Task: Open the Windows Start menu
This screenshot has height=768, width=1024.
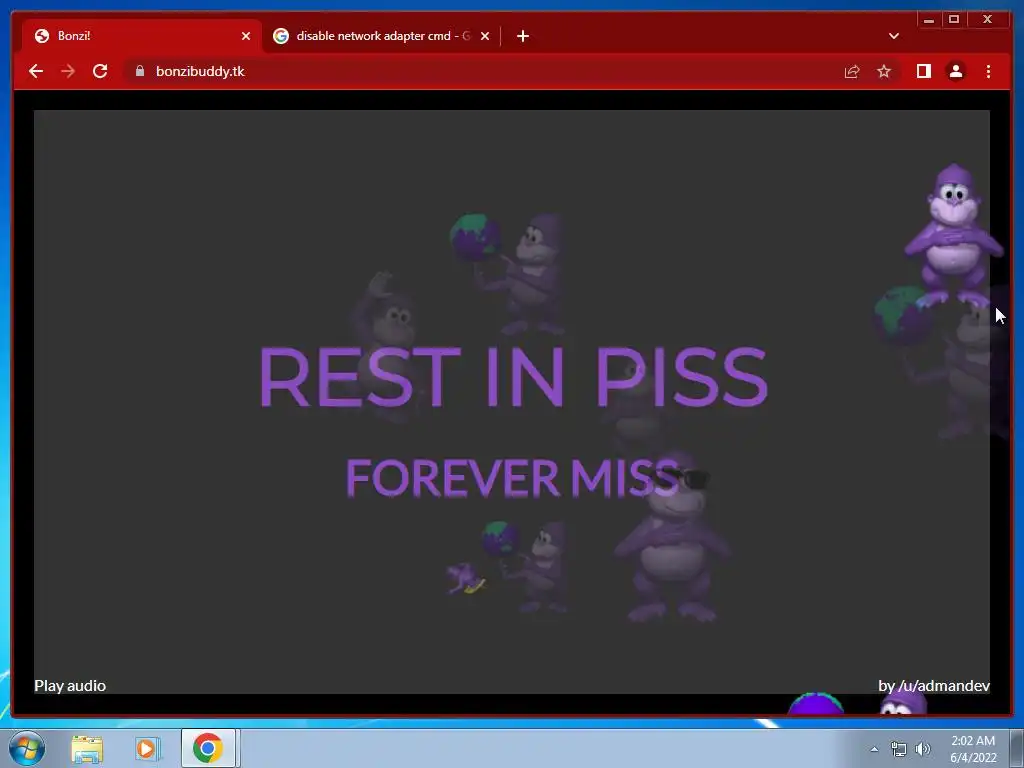Action: pos(27,748)
